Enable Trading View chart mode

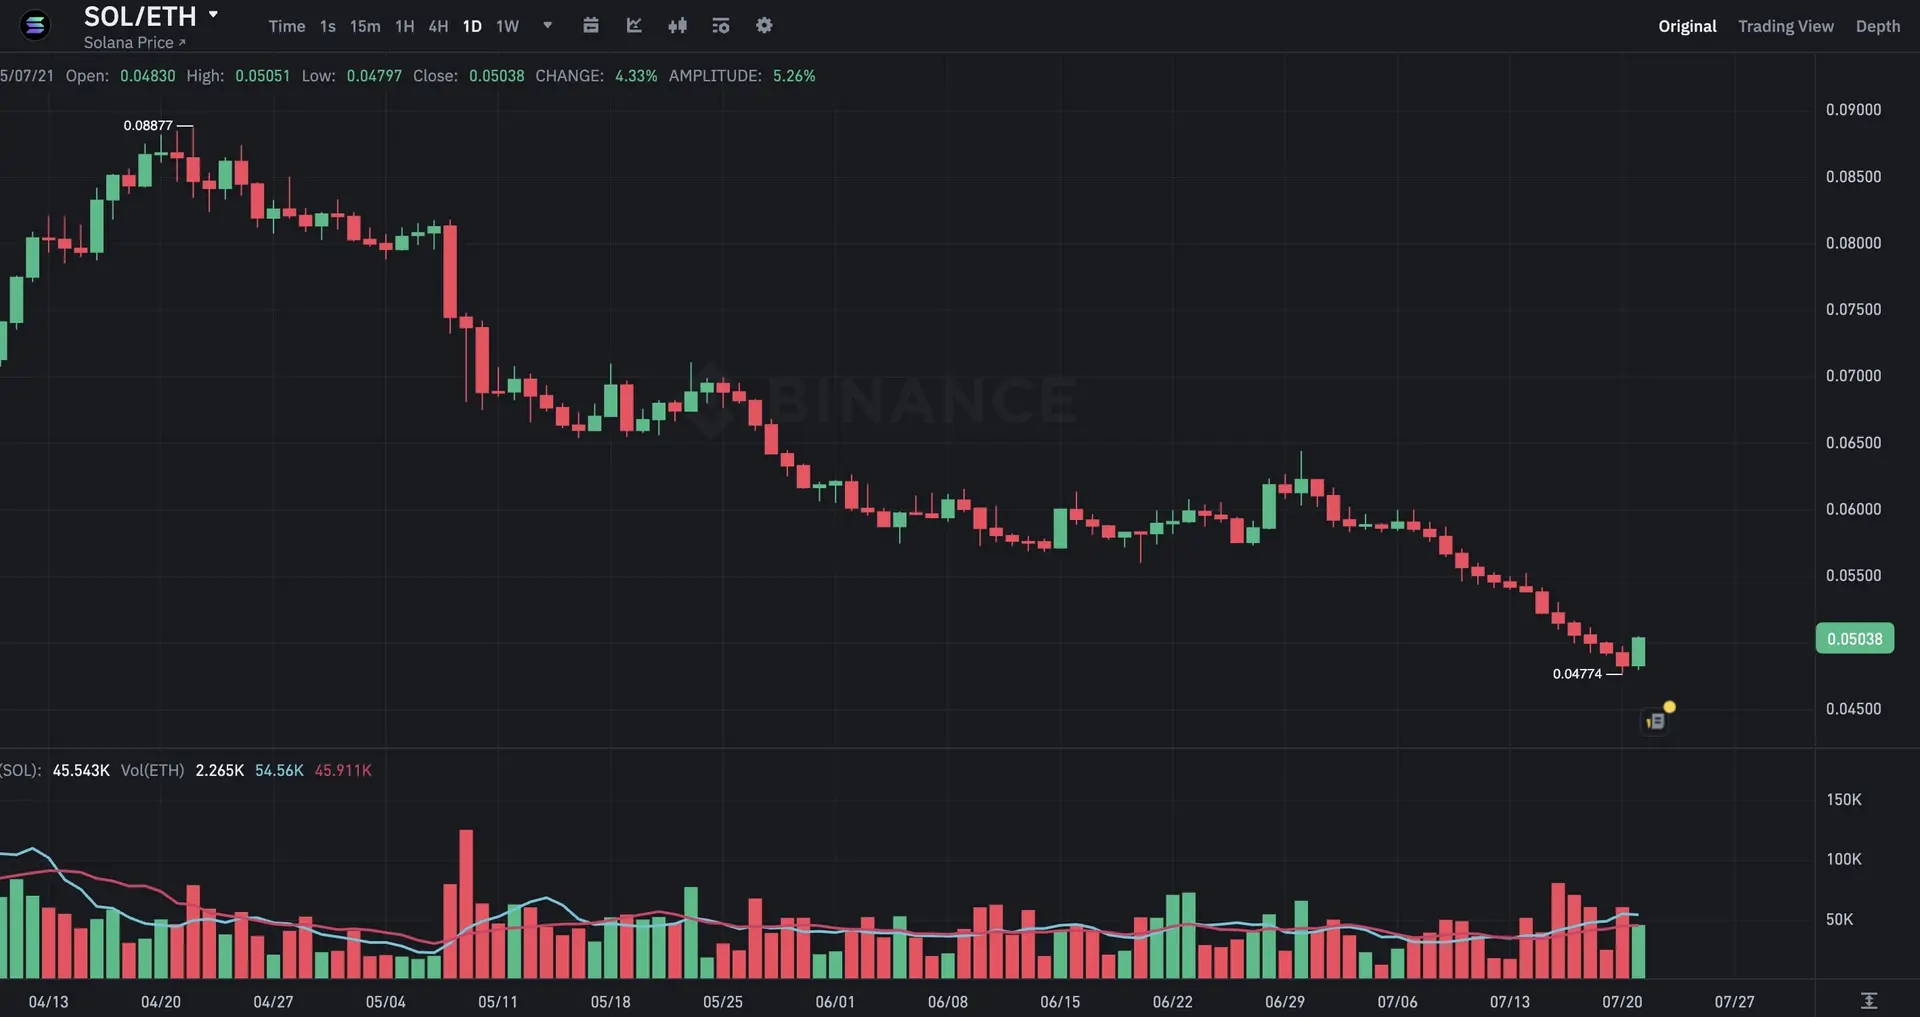[1786, 27]
